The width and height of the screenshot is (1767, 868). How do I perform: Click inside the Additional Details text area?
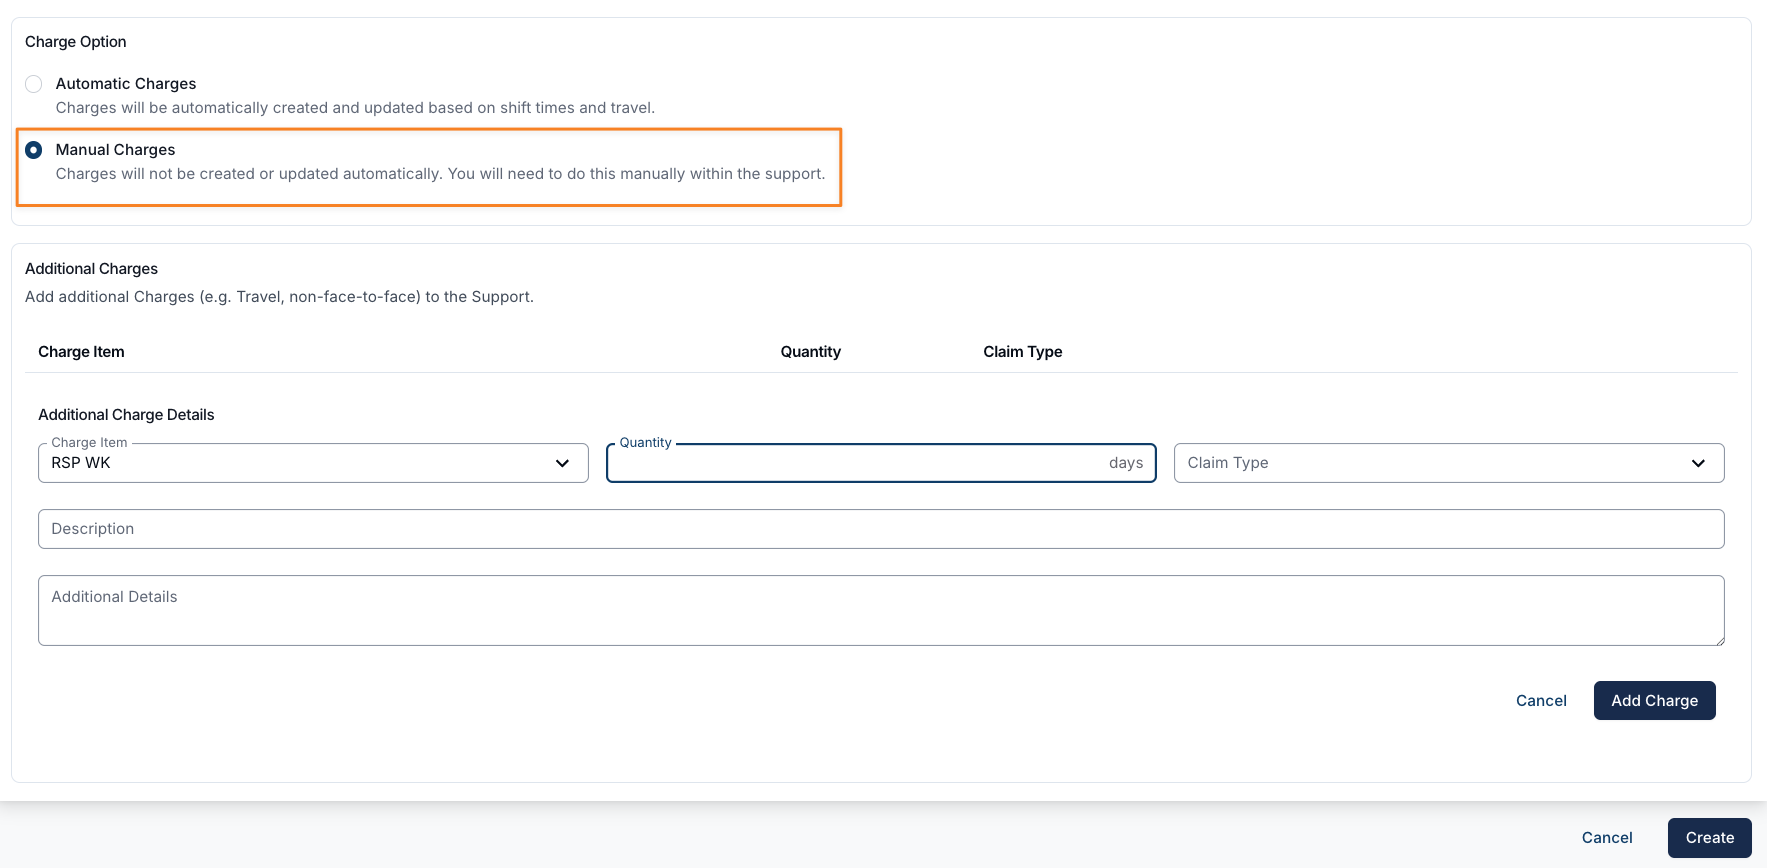880,610
